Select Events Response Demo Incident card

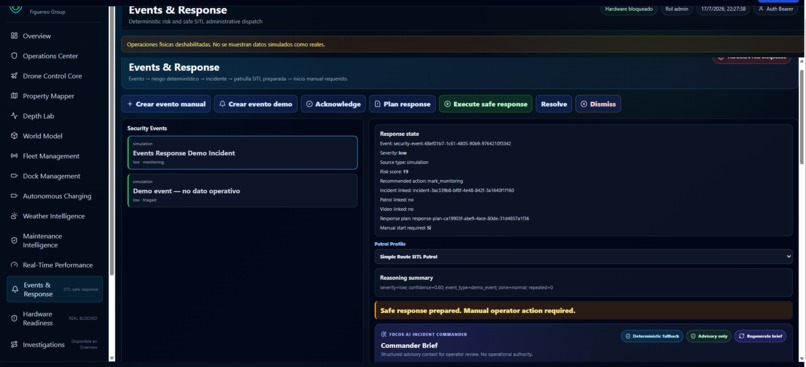click(242, 153)
